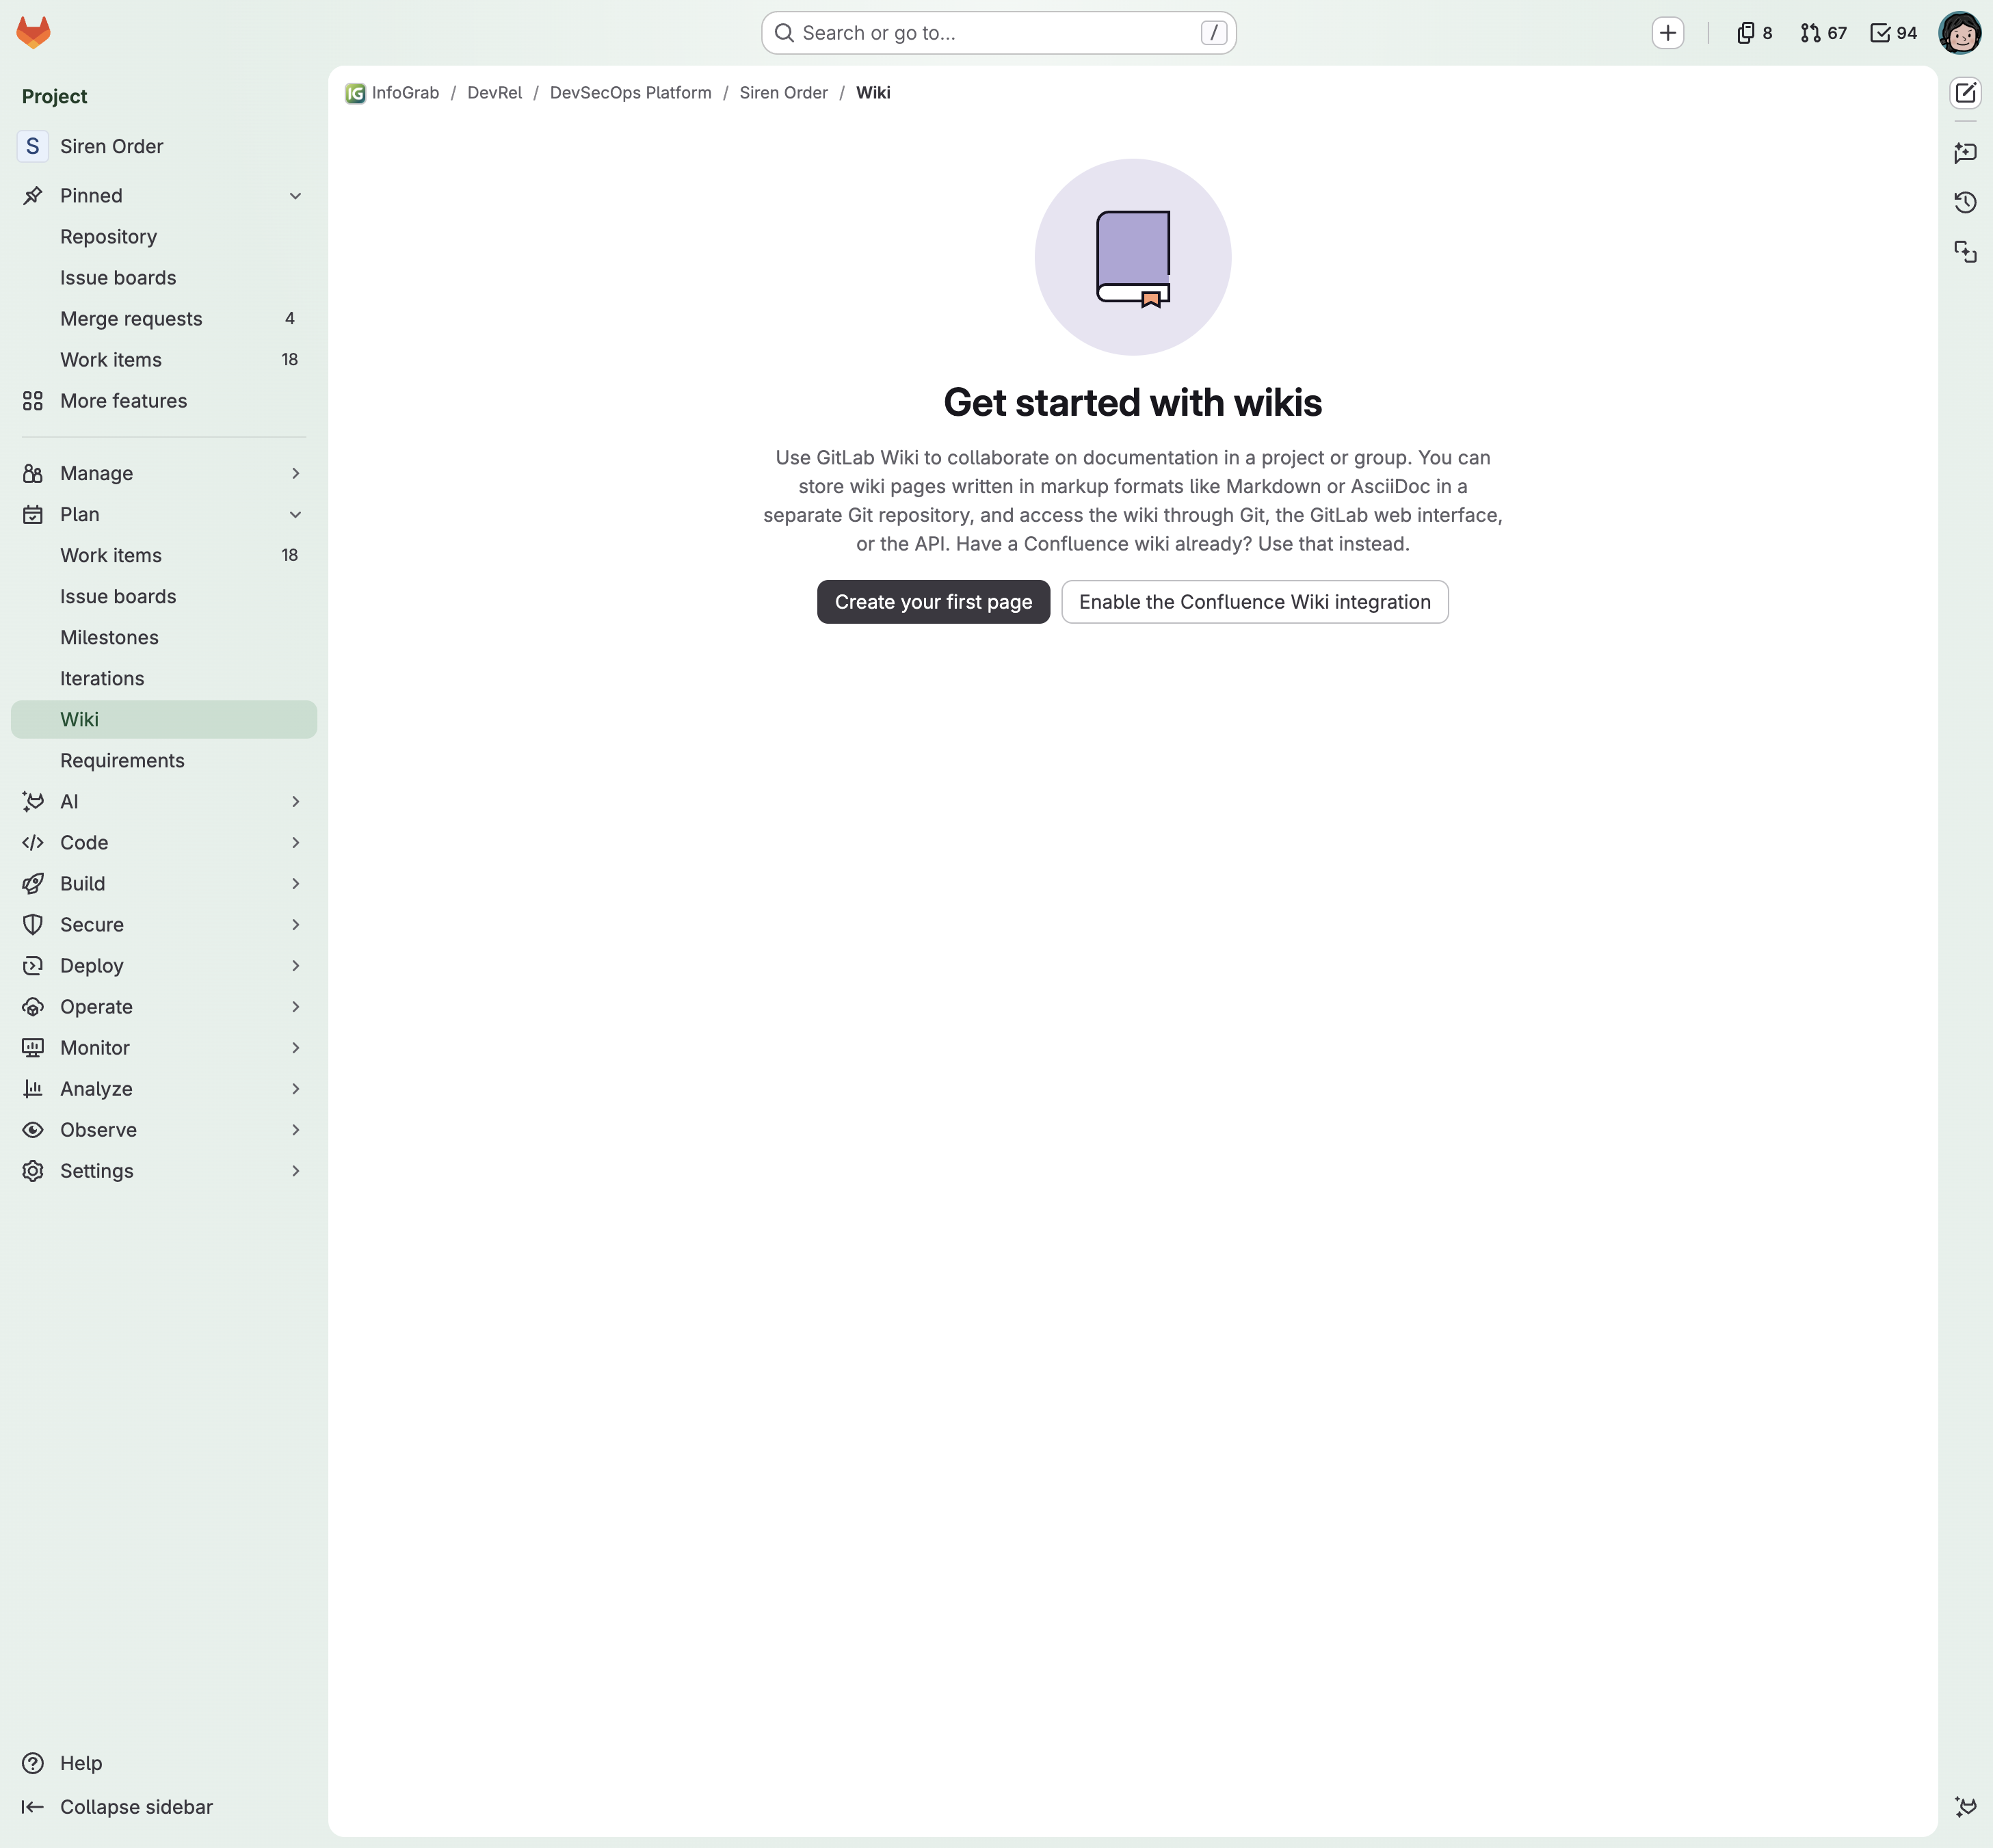The image size is (1993, 1848).
Task: Open Work items under Pinned
Action: (164, 360)
